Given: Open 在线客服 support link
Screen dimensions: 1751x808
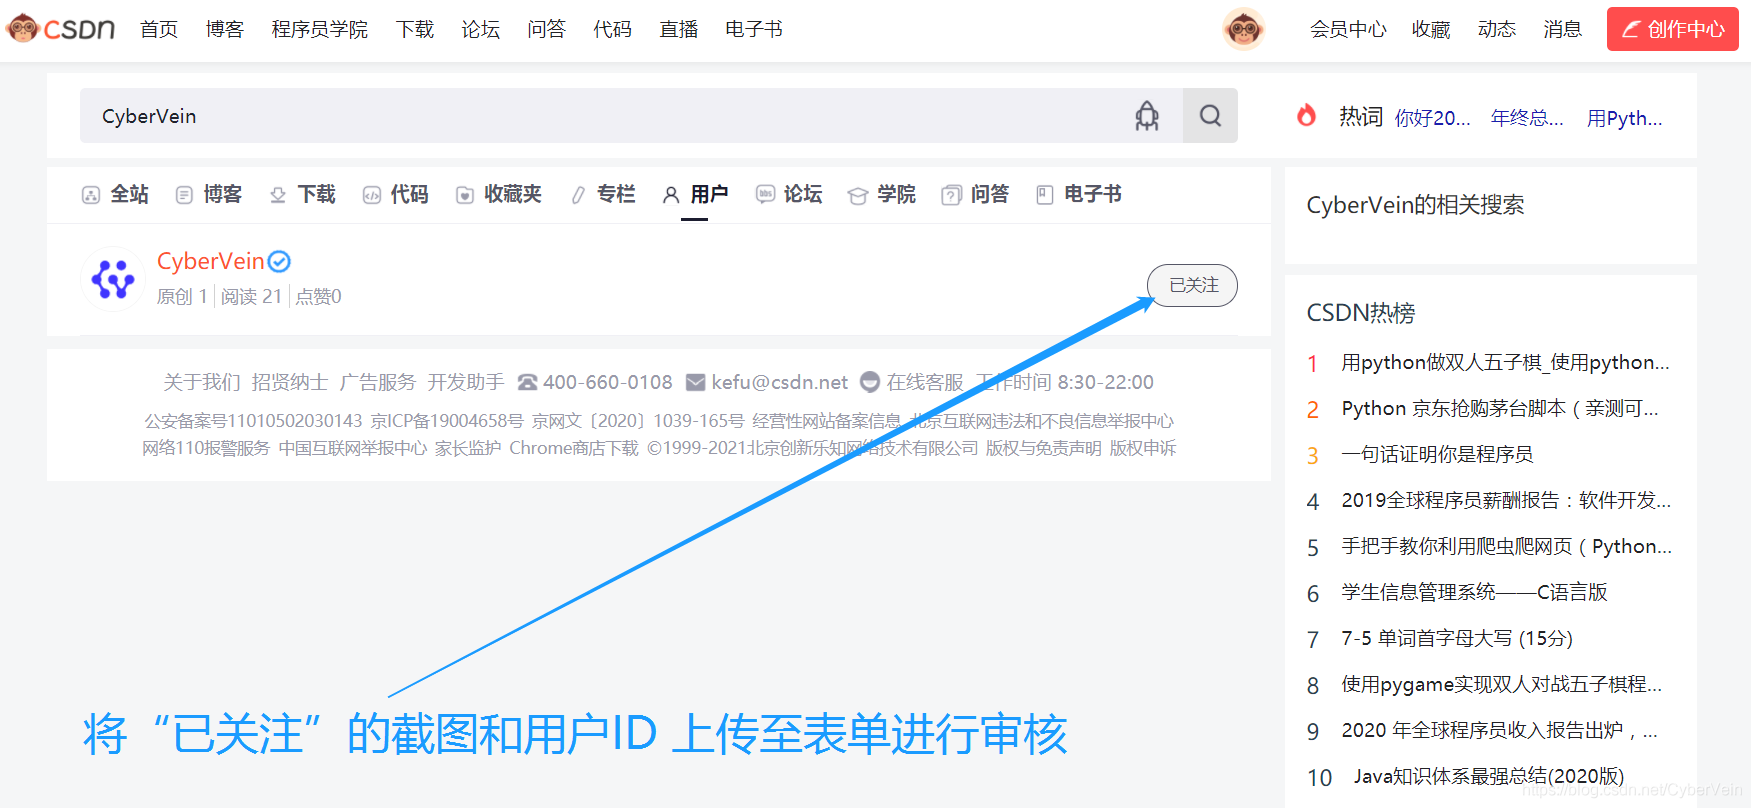Looking at the screenshot, I should 925,382.
